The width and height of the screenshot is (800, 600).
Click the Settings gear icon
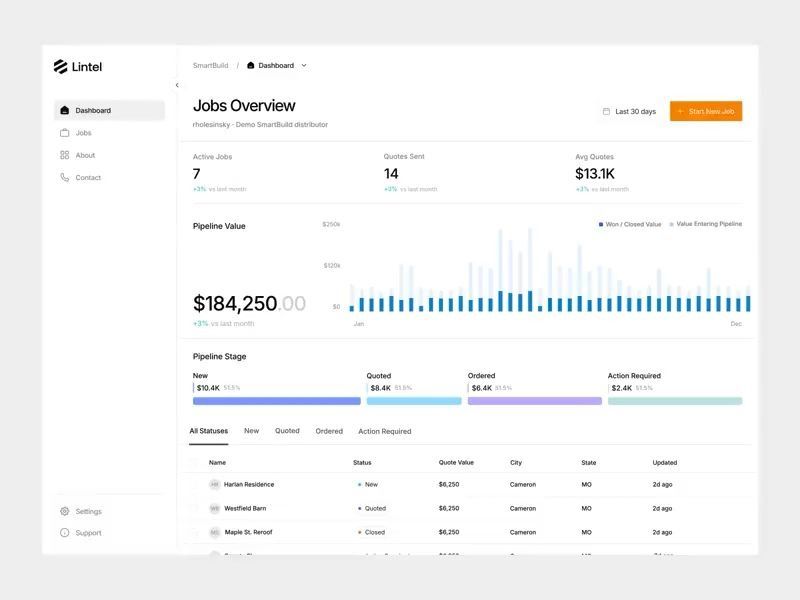64,511
